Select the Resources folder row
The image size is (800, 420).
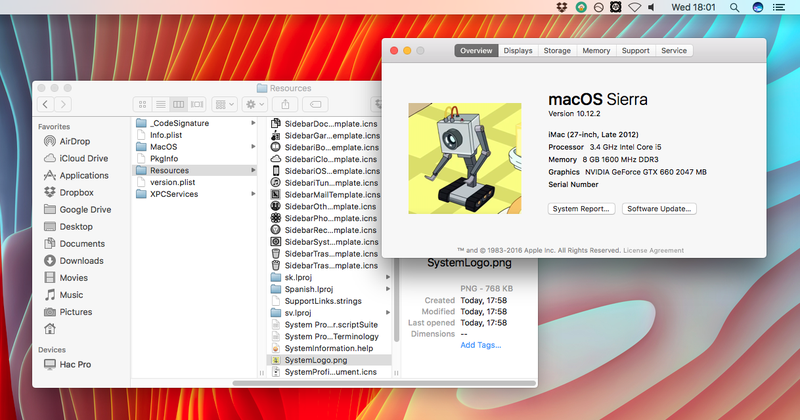click(195, 170)
